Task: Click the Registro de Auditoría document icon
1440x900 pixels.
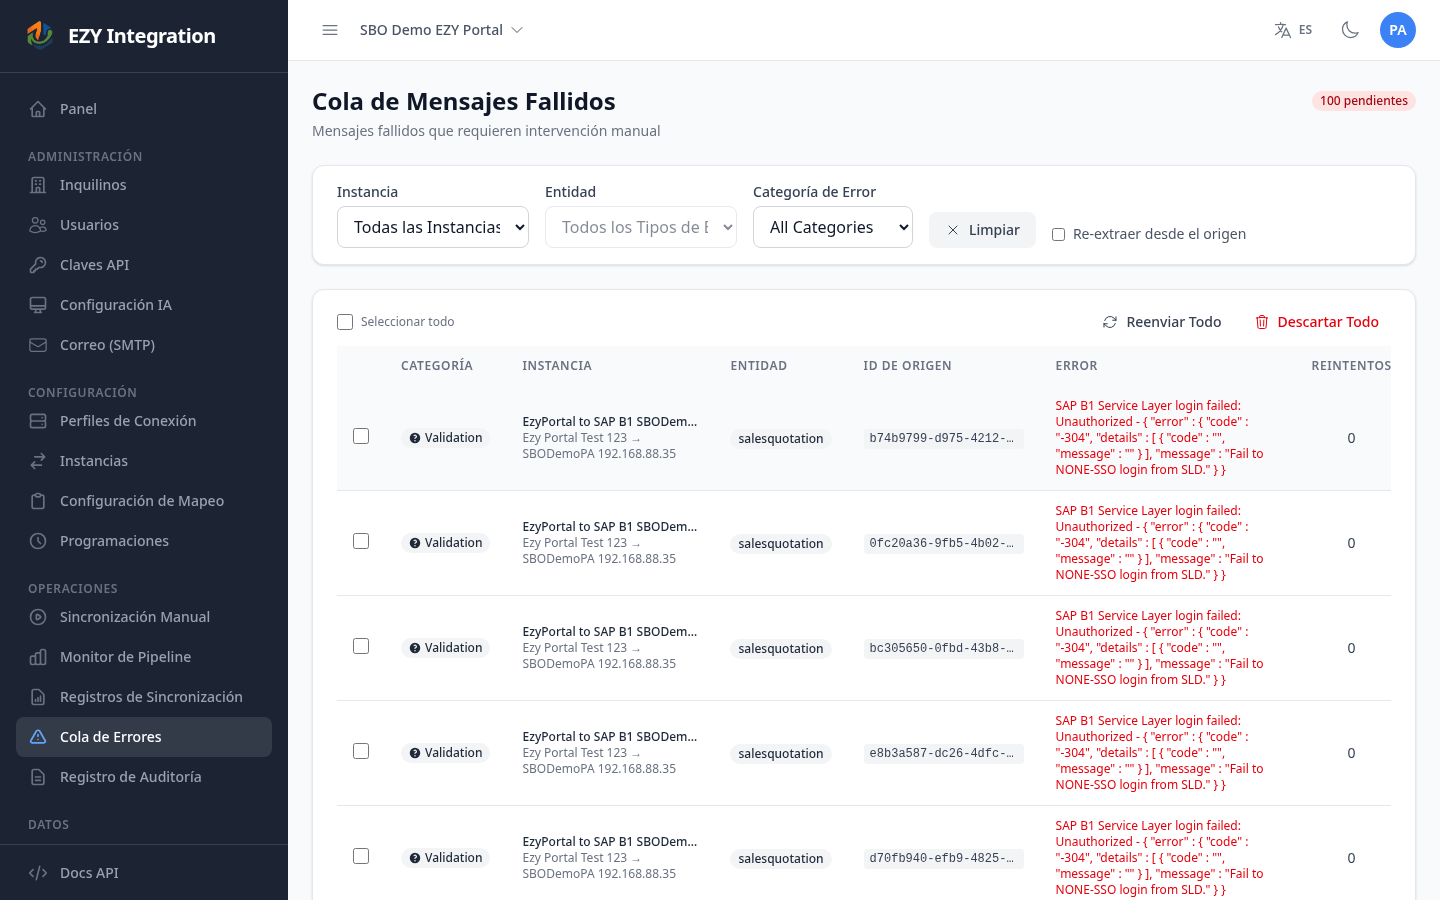Action: pyautogui.click(x=38, y=777)
